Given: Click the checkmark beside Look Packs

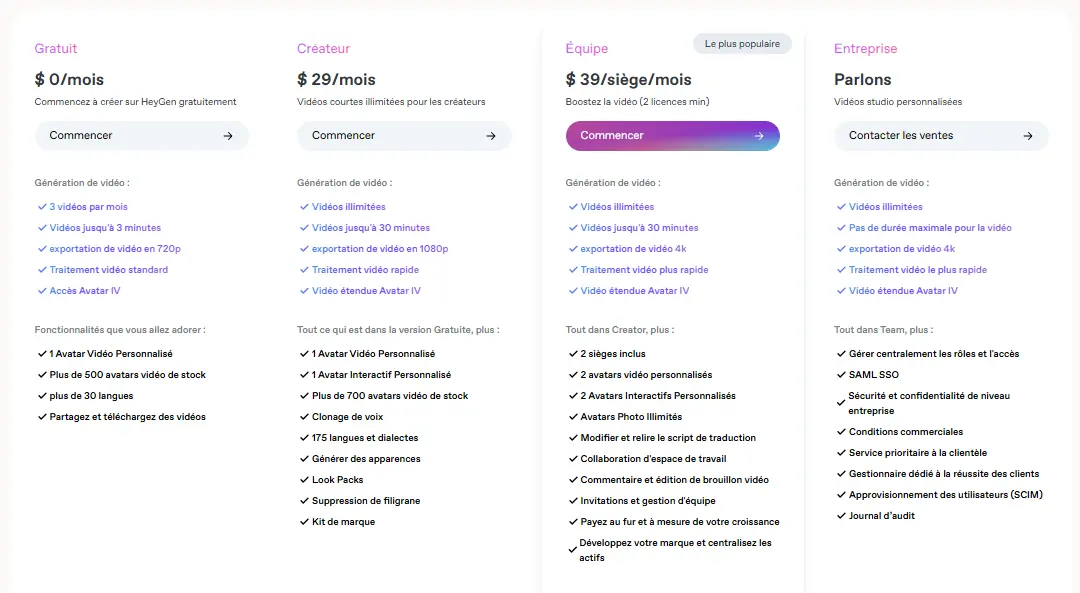Looking at the screenshot, I should pos(304,480).
